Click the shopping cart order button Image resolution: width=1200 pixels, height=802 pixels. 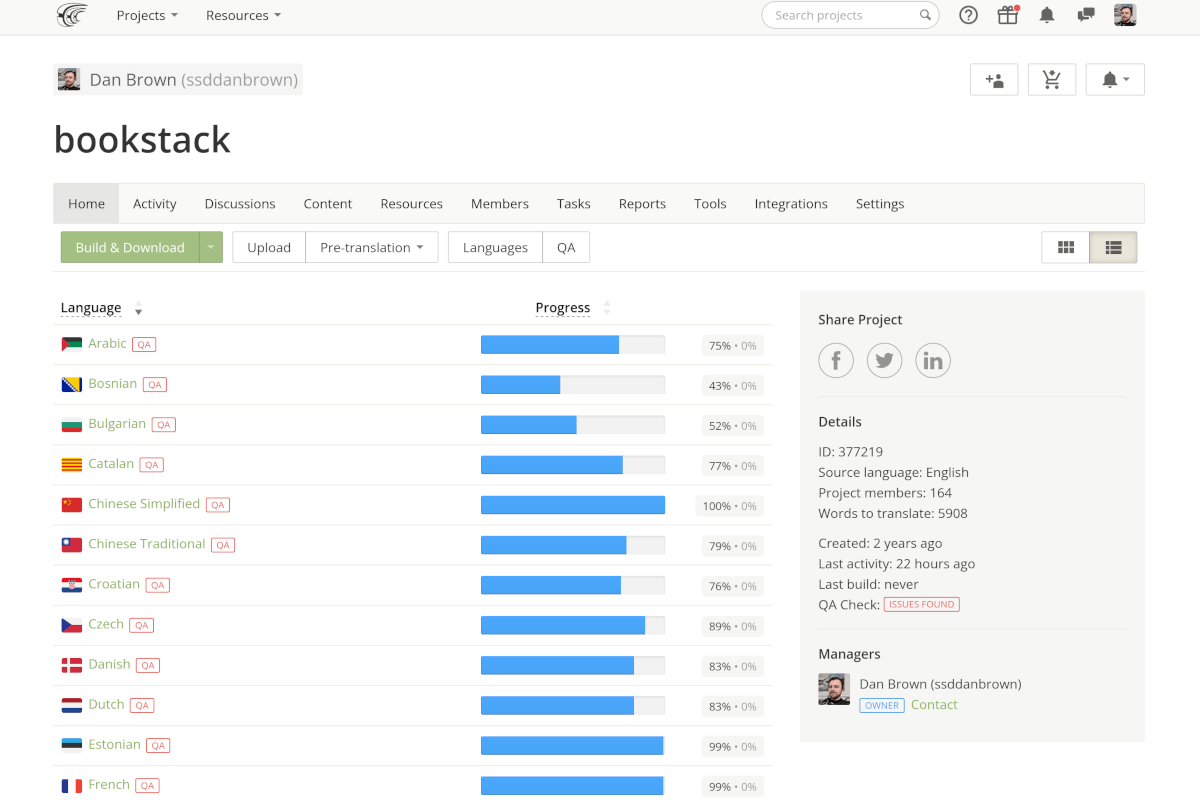(1052, 80)
